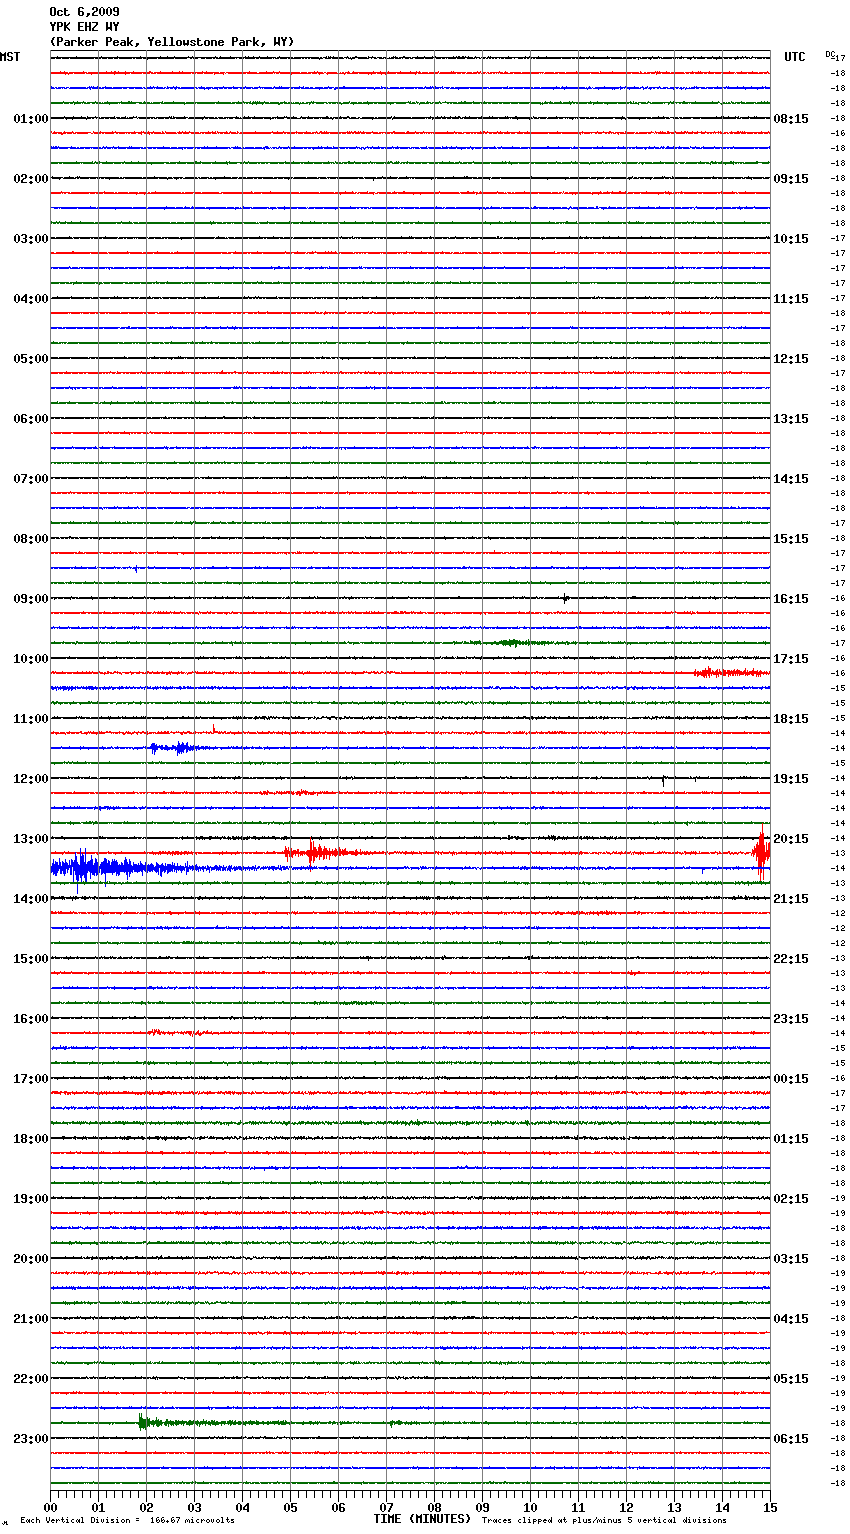Click the 06:15 UTC time label
This screenshot has width=850, height=1534.
tap(791, 1439)
